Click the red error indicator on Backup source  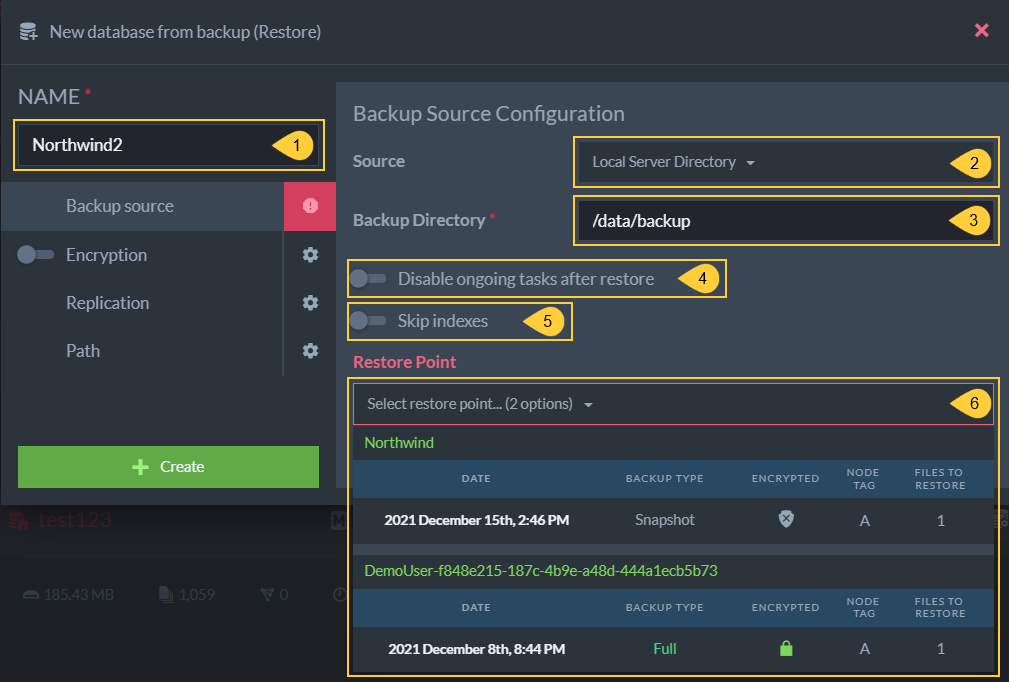(x=310, y=206)
